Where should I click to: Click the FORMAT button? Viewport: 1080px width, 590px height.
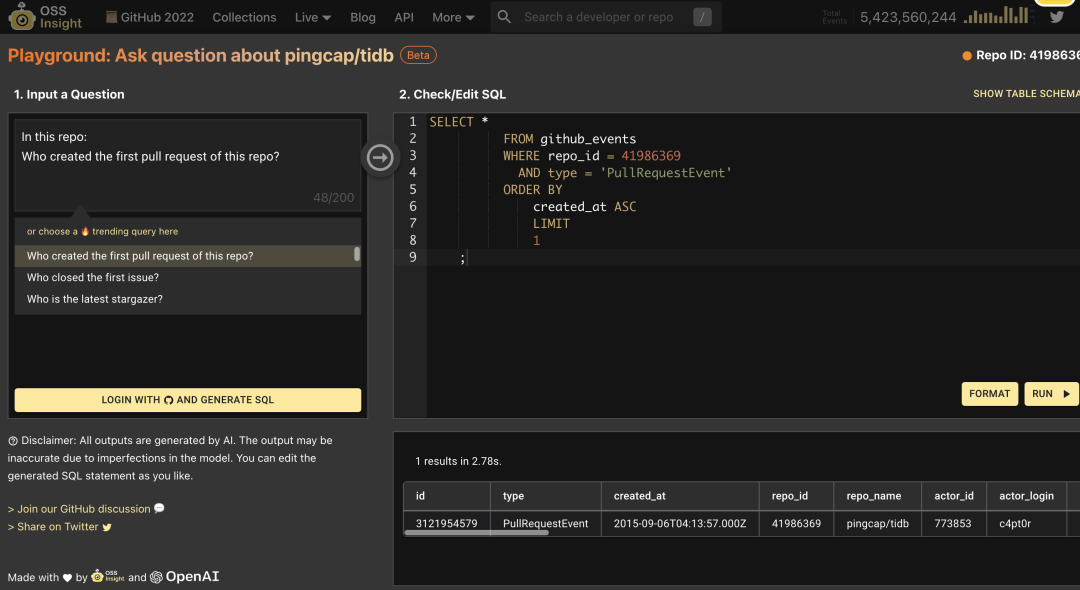coord(989,394)
